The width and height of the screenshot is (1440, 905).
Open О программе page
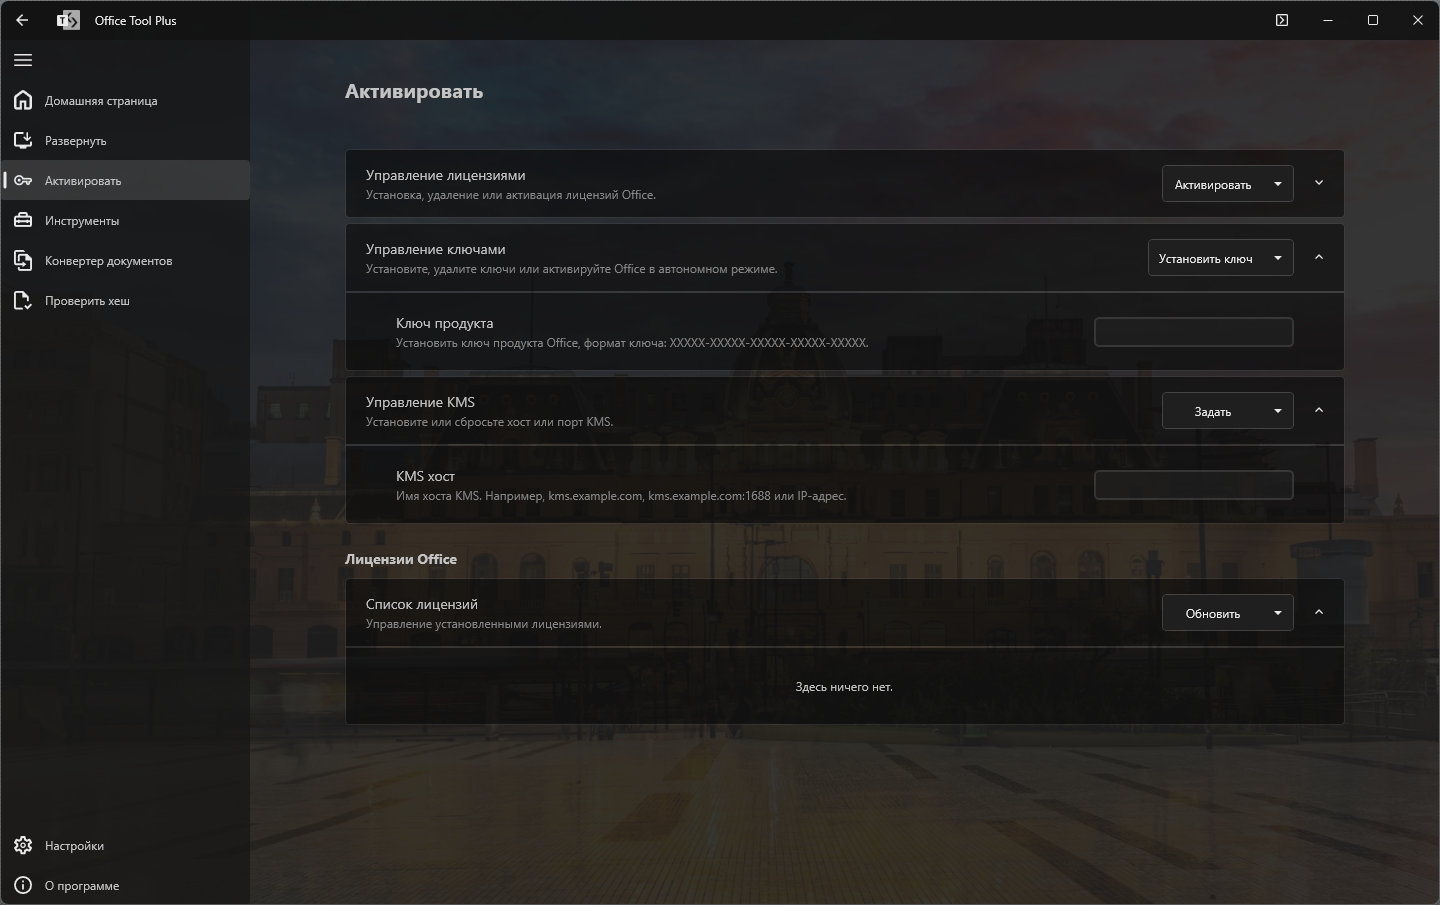[x=125, y=885]
